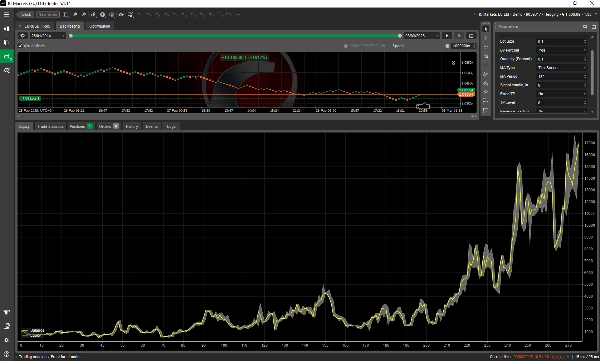Screen dimensions: 600x361
Task: Switch to the Backtesting tab
Action: pos(70,26)
